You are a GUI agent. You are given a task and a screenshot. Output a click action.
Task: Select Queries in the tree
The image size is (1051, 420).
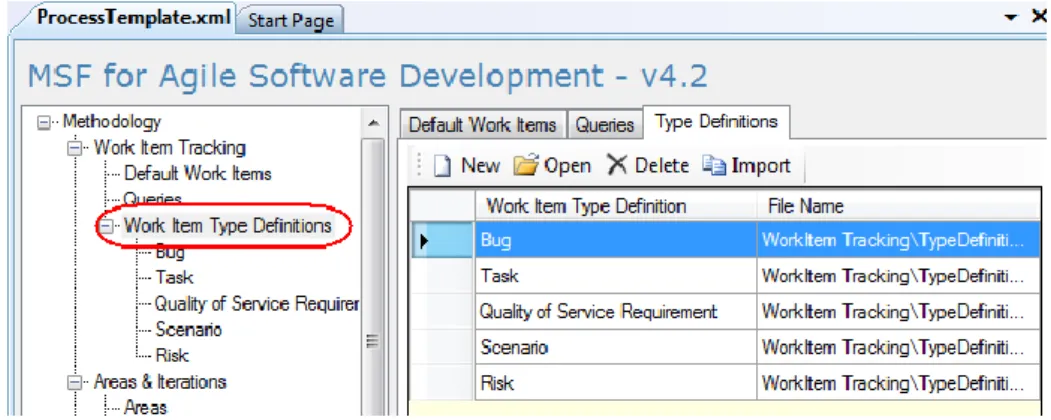point(152,200)
